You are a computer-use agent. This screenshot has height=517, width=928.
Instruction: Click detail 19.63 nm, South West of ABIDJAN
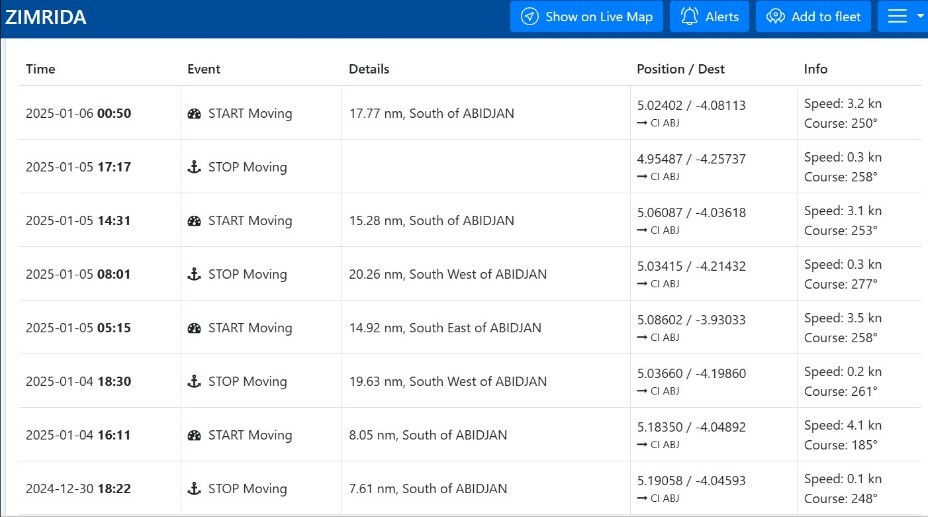click(x=447, y=381)
